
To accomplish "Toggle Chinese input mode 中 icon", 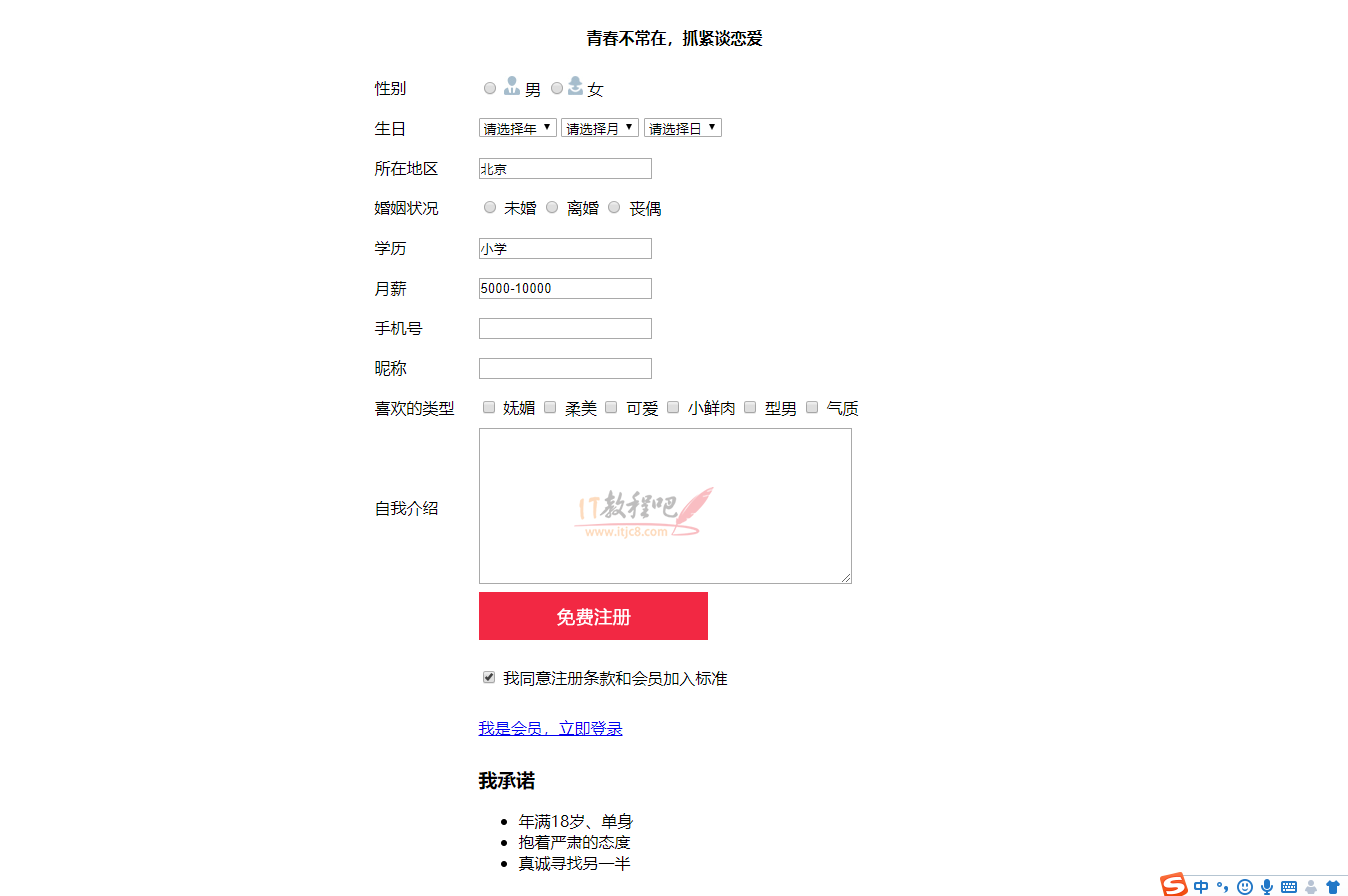I will point(1201,886).
